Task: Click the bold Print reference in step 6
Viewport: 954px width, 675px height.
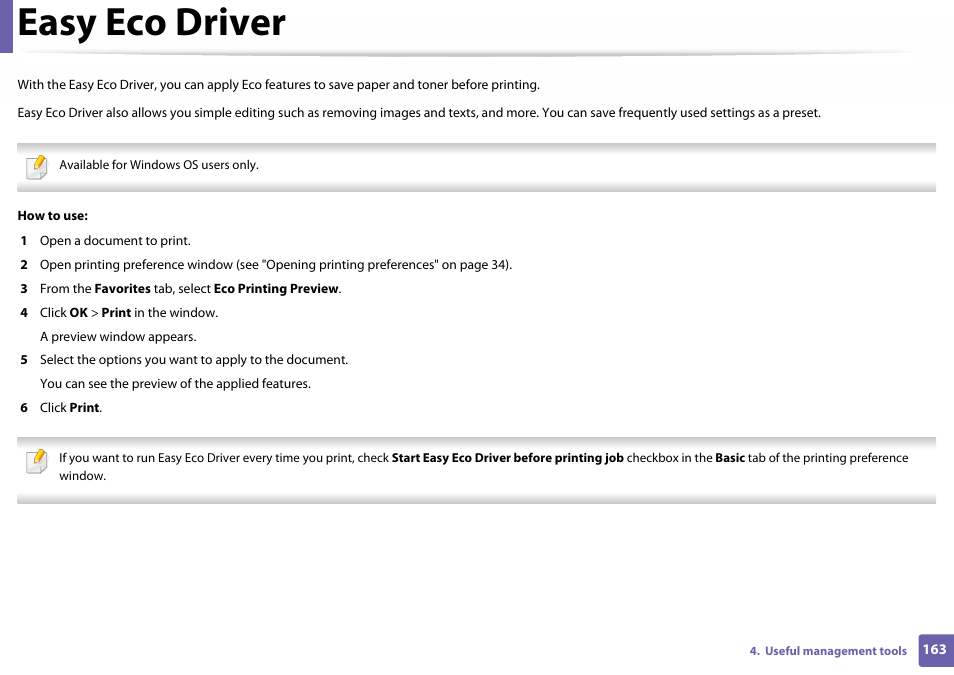Action: pos(84,407)
